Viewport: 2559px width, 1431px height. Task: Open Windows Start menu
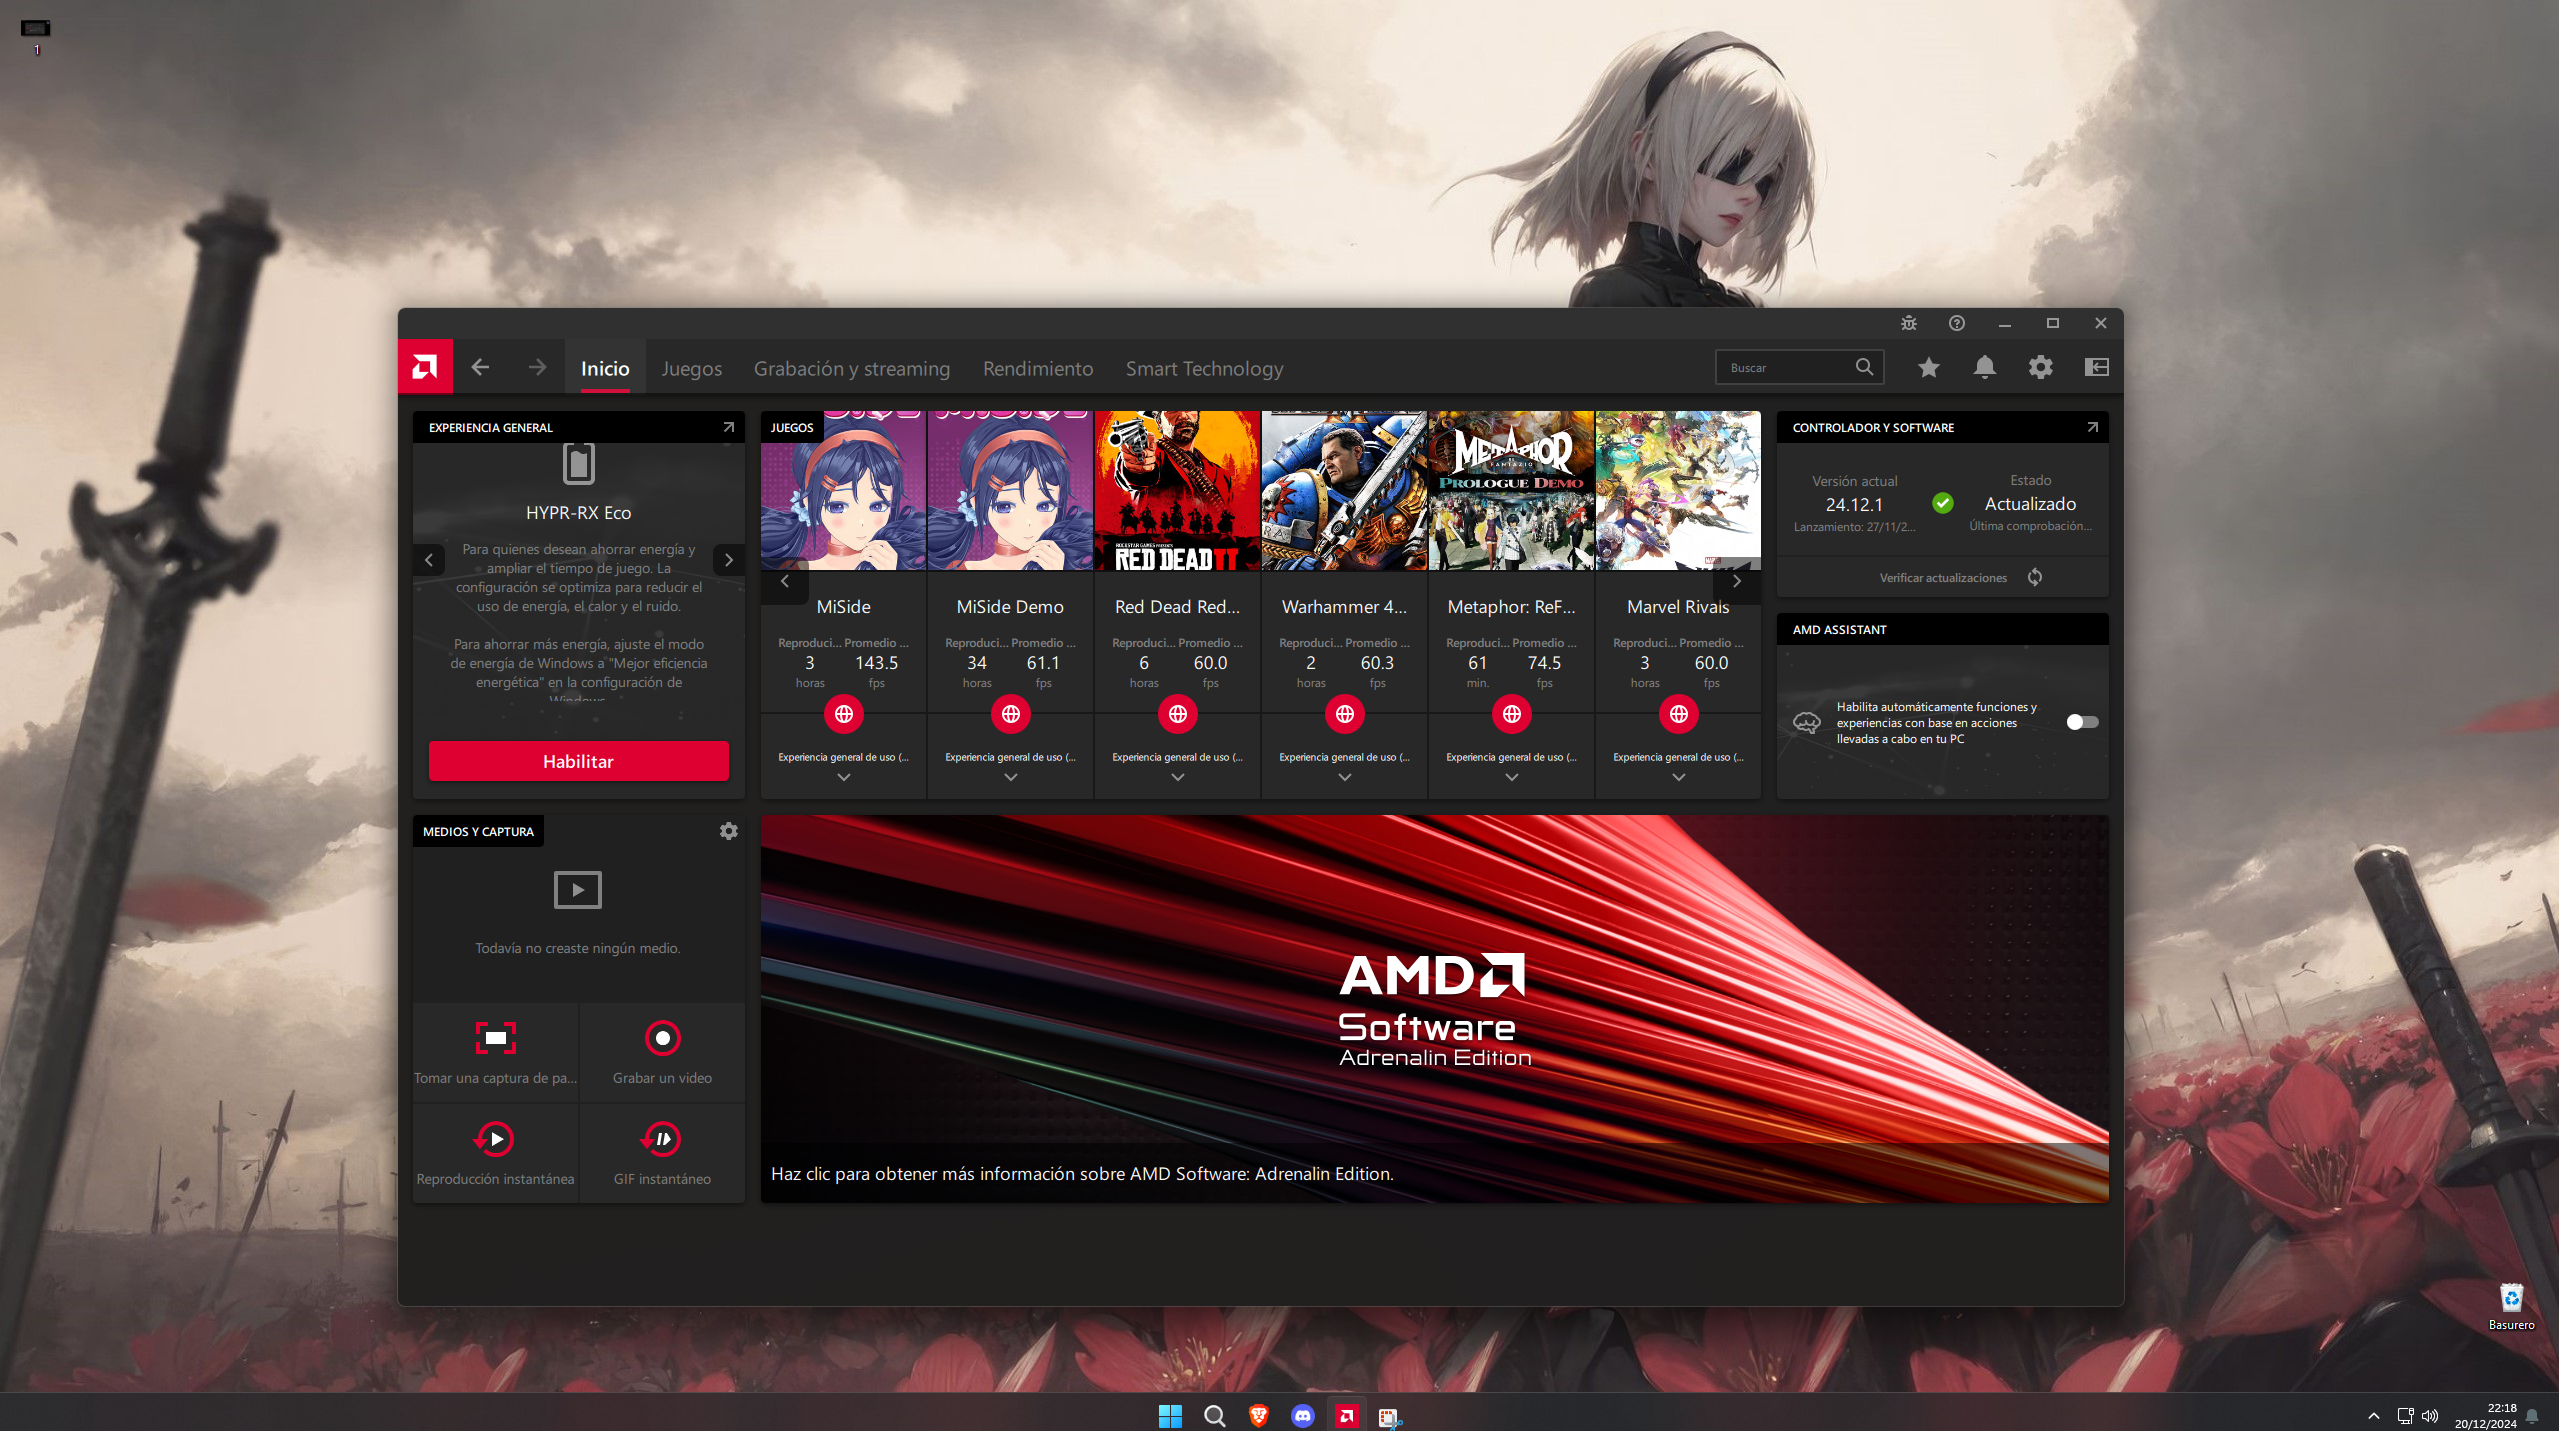(1170, 1415)
